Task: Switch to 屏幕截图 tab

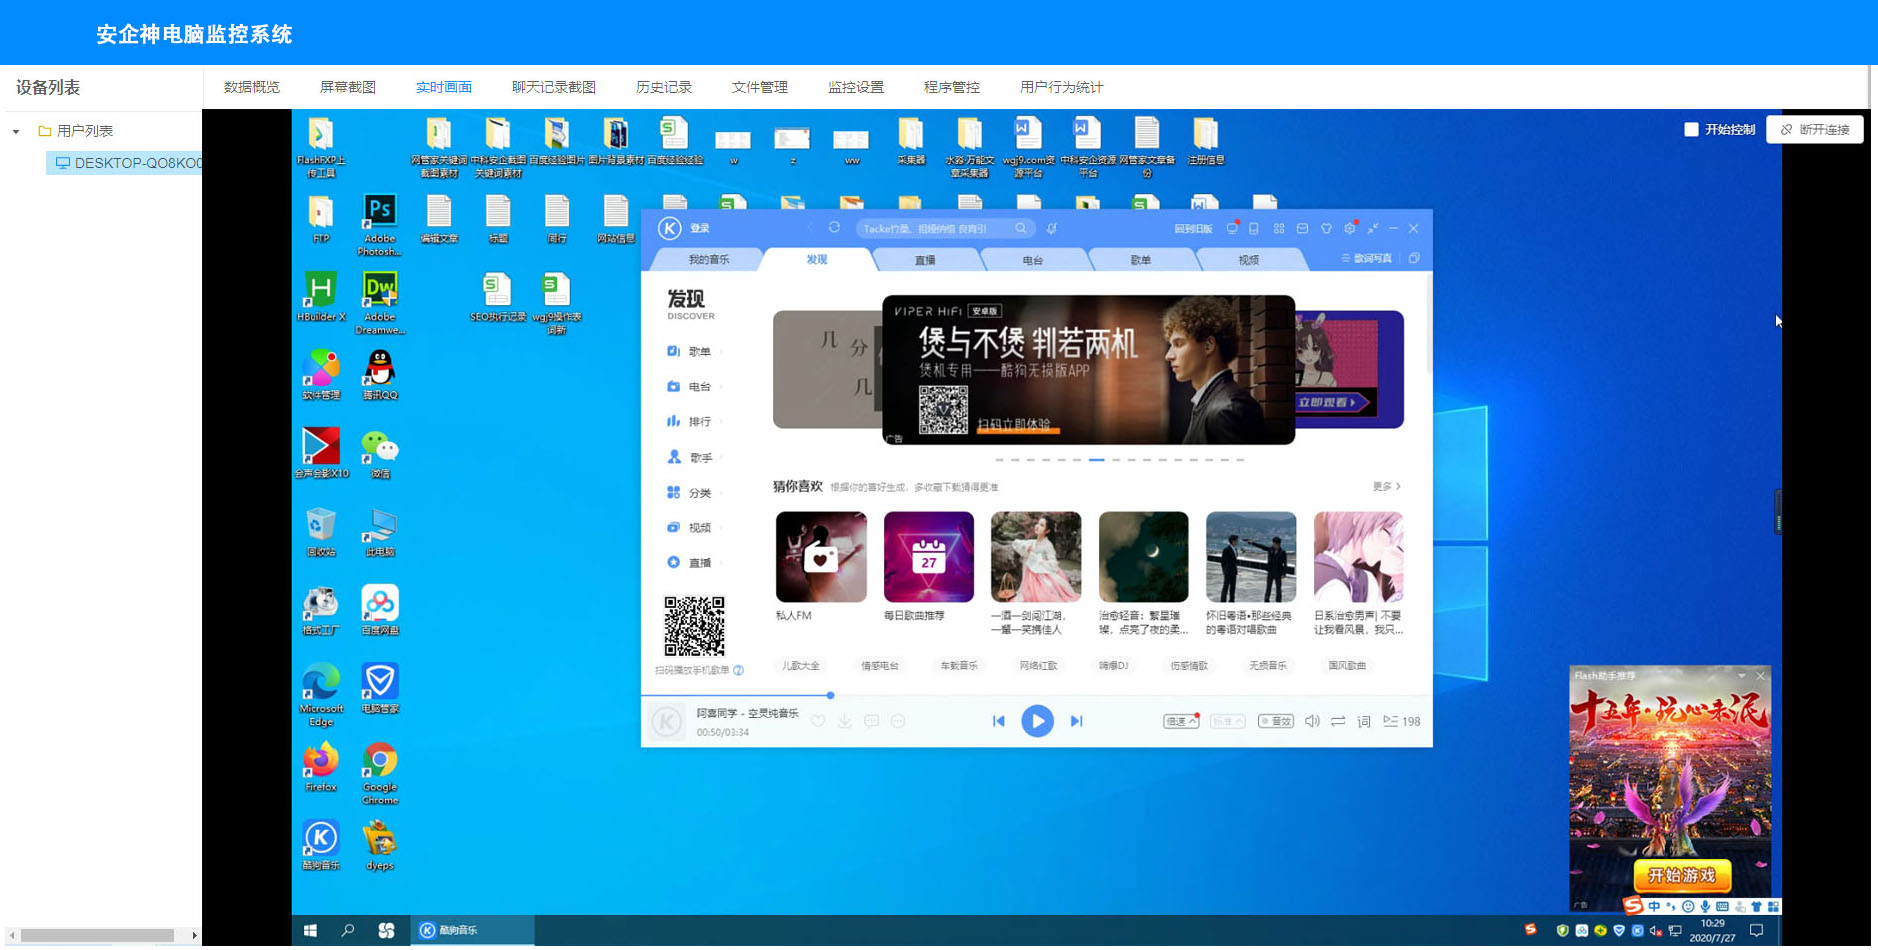Action: coord(347,87)
